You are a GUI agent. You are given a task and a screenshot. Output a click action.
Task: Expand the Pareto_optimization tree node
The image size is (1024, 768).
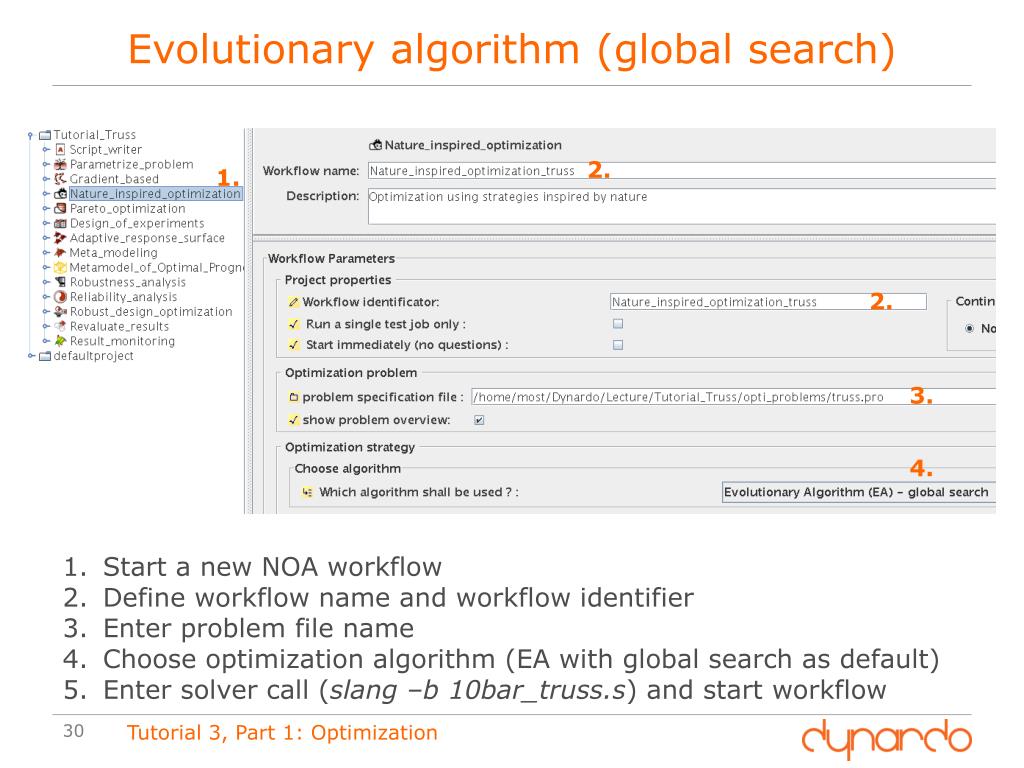pyautogui.click(x=46, y=209)
